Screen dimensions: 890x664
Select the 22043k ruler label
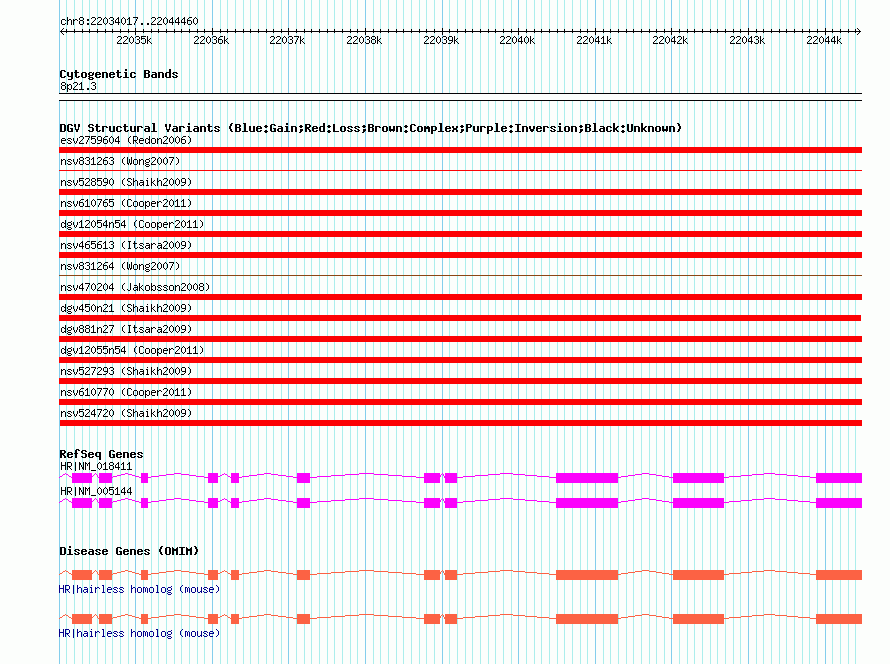point(748,40)
